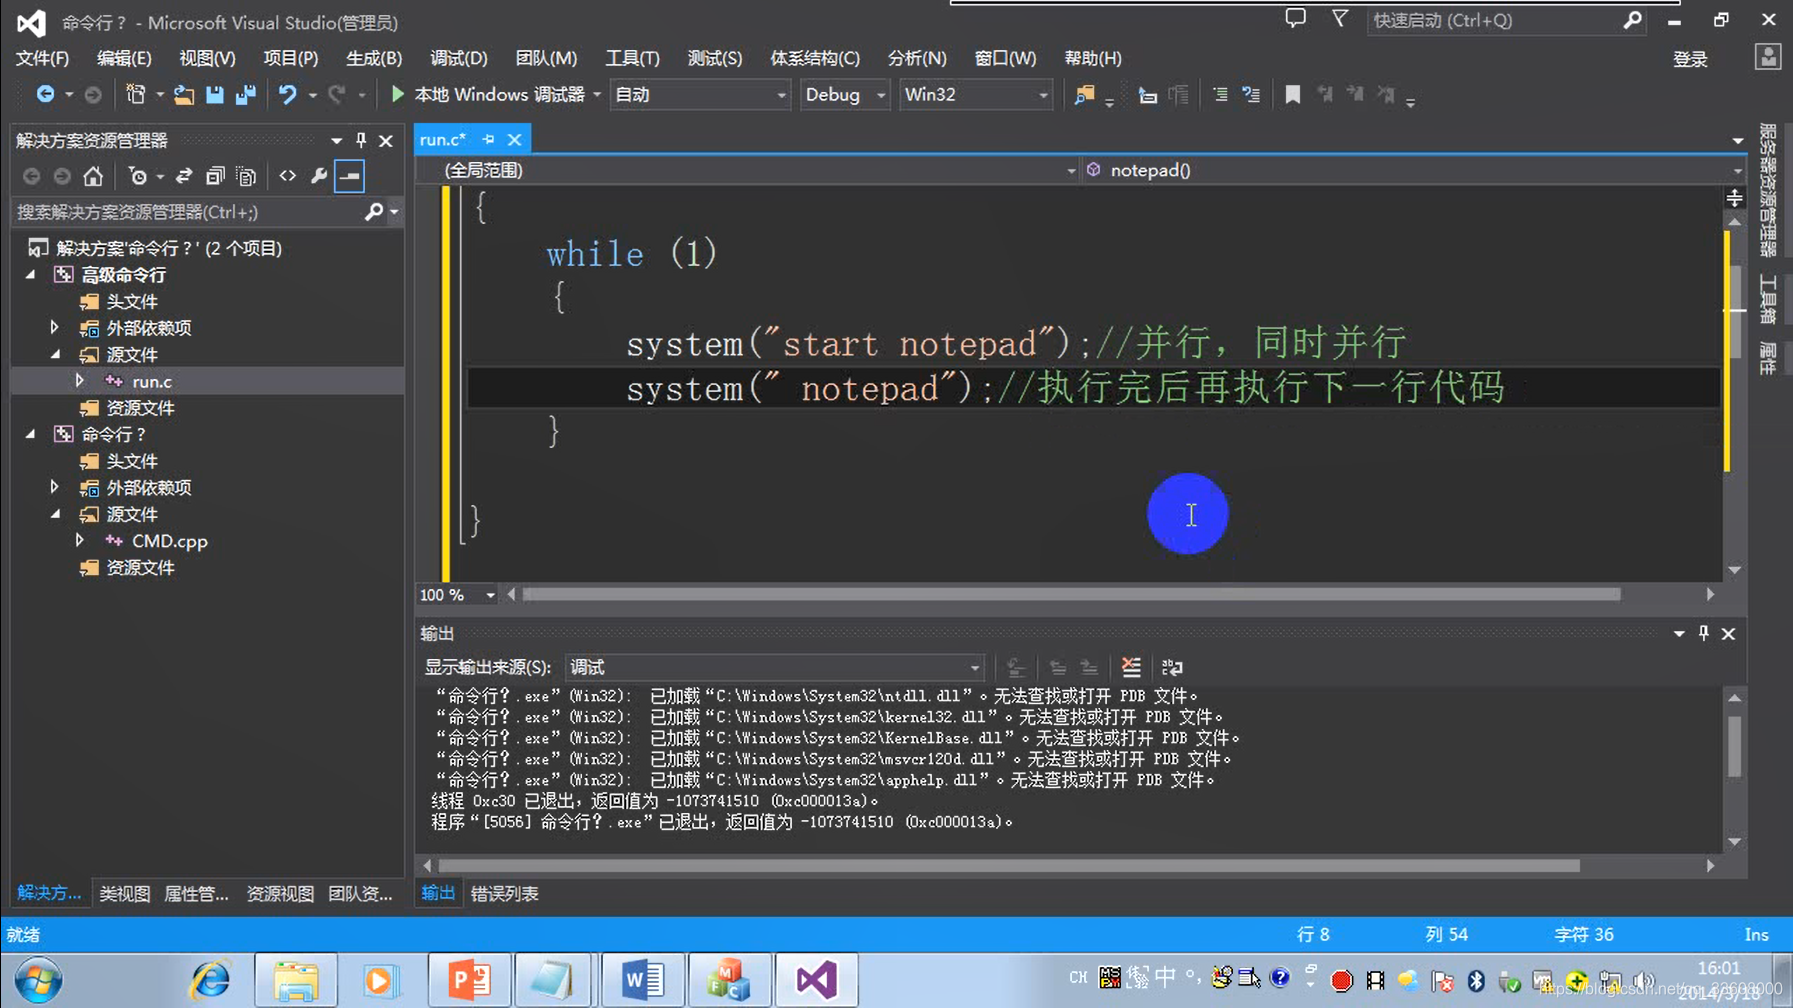1793x1008 pixels.
Task: Click the notifications filter icon
Action: tap(1339, 19)
